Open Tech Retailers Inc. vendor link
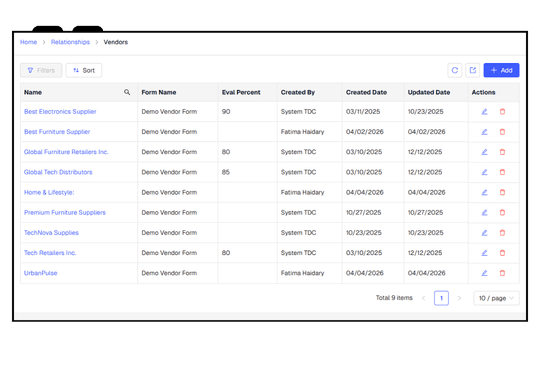 [50, 253]
